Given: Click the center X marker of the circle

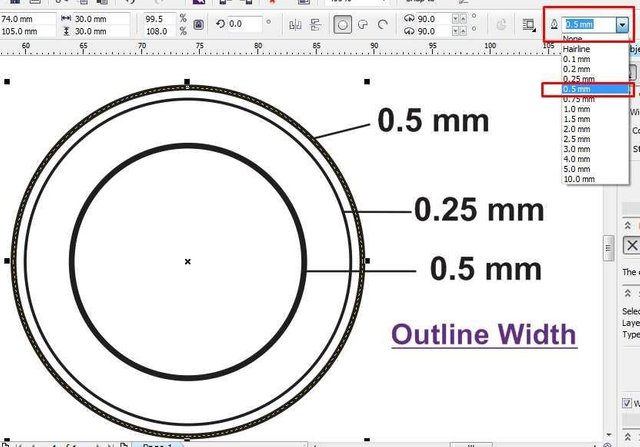Looking at the screenshot, I should pos(188,261).
